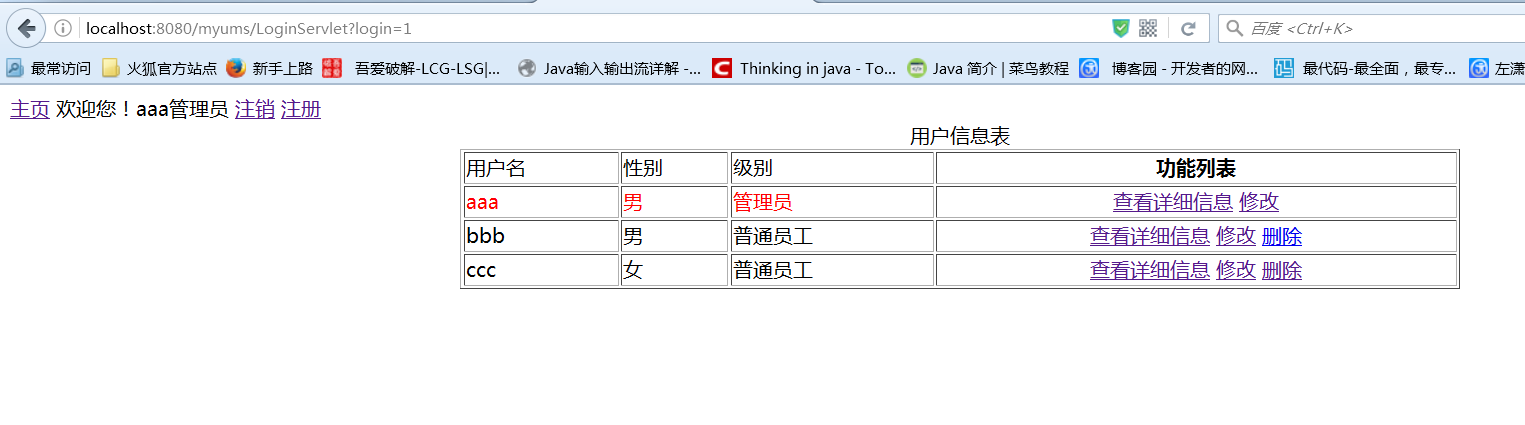Click the 注销 logout link
Viewport: 1525px width, 425px height.
pyautogui.click(x=254, y=110)
